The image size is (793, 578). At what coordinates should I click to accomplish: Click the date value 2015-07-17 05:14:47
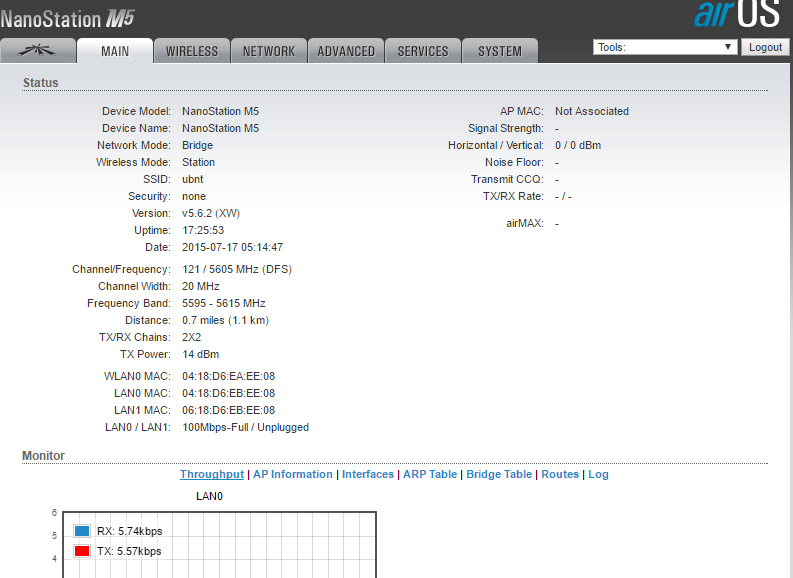click(x=233, y=247)
